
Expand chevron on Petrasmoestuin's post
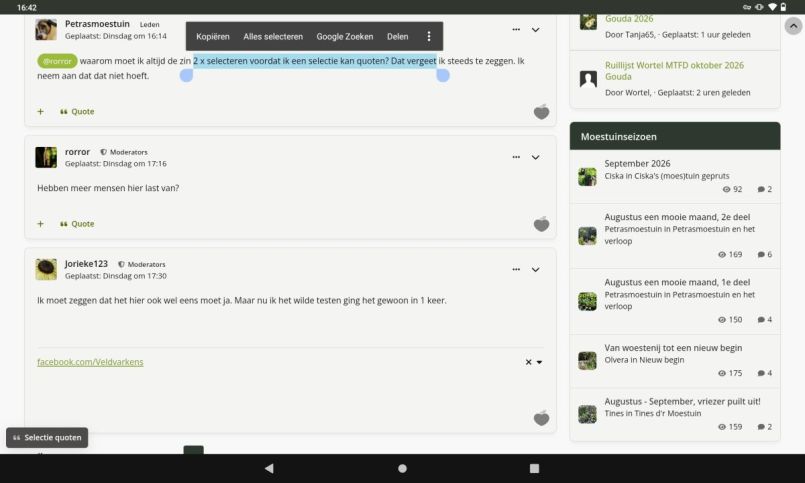pyautogui.click(x=535, y=30)
